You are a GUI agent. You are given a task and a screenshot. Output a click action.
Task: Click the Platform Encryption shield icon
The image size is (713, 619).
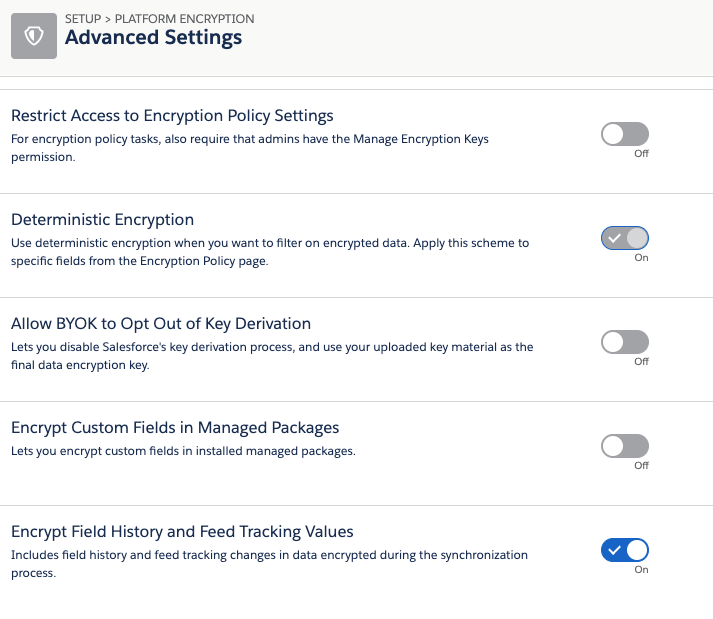click(x=33, y=35)
